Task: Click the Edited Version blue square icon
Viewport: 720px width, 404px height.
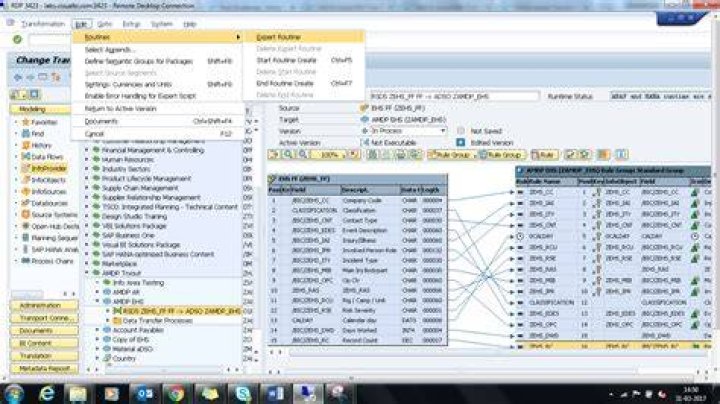Action: [461, 143]
